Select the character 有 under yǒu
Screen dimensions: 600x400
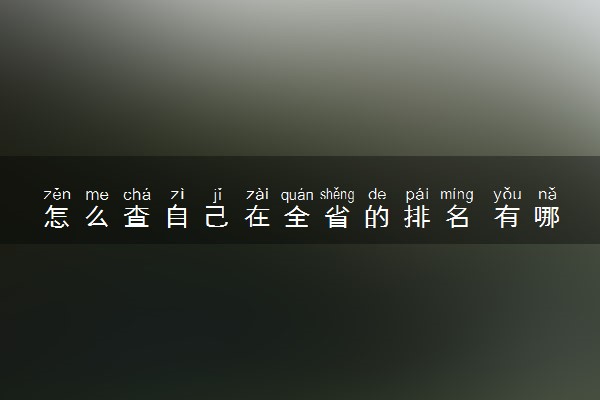pos(507,216)
